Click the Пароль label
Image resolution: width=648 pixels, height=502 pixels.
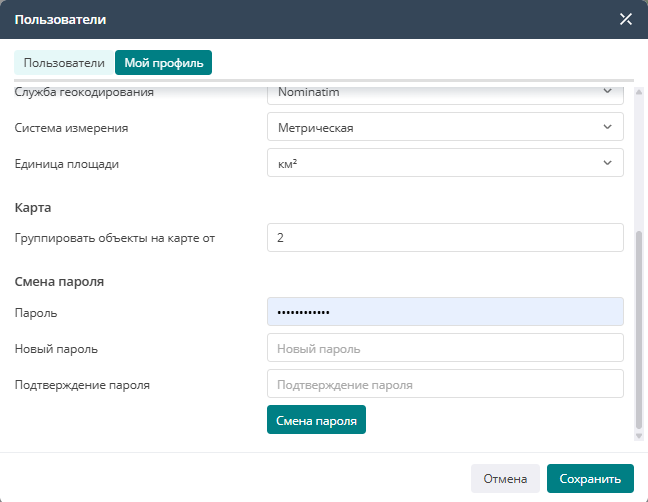pyautogui.click(x=36, y=313)
